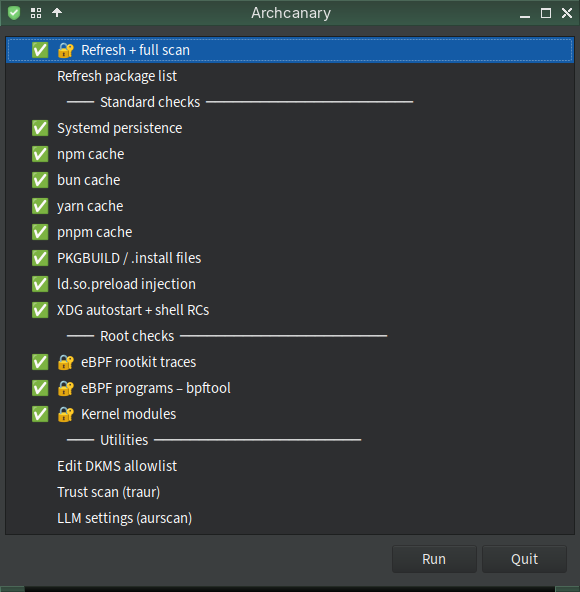The width and height of the screenshot is (580, 592).
Task: Select 'Systemd persistence' label text
Action: 120,128
